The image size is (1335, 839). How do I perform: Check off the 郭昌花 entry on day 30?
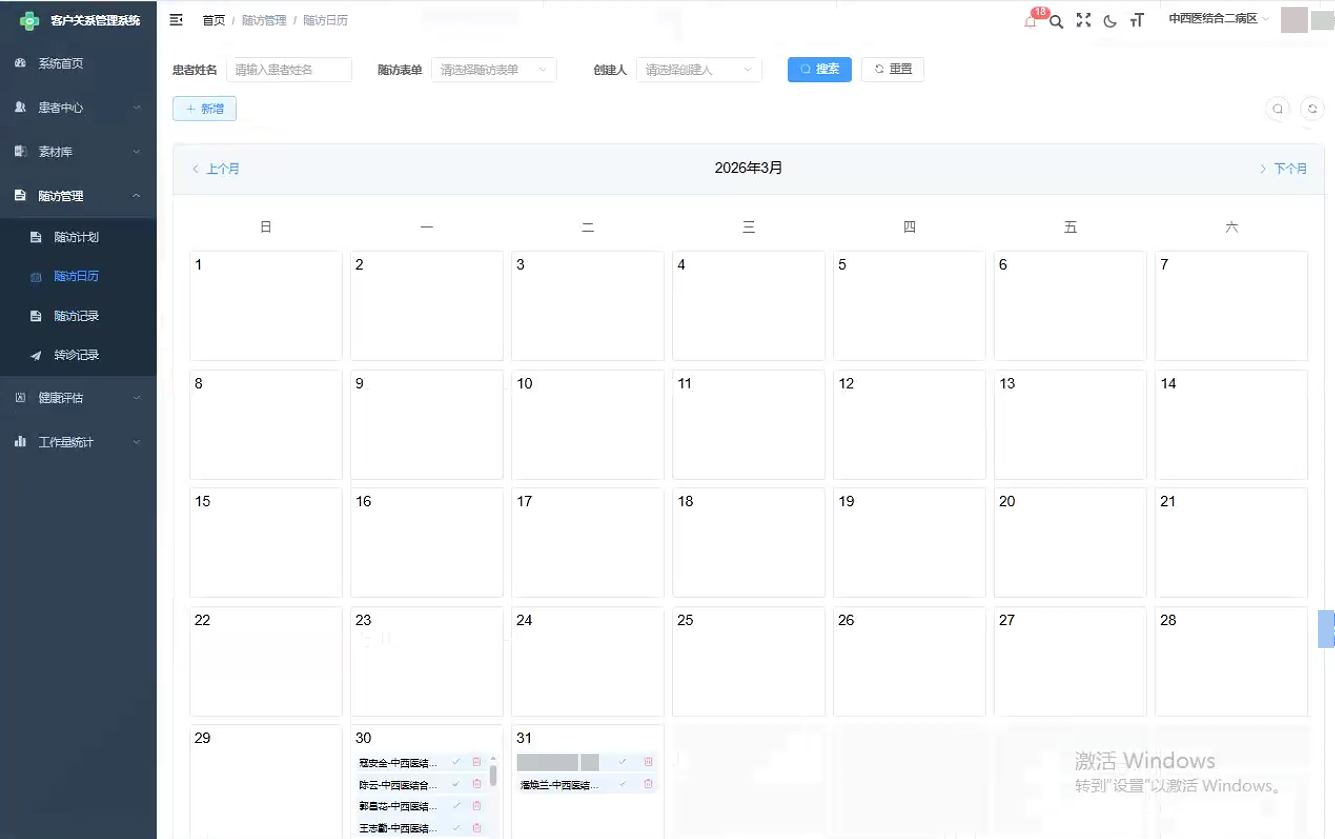point(457,806)
